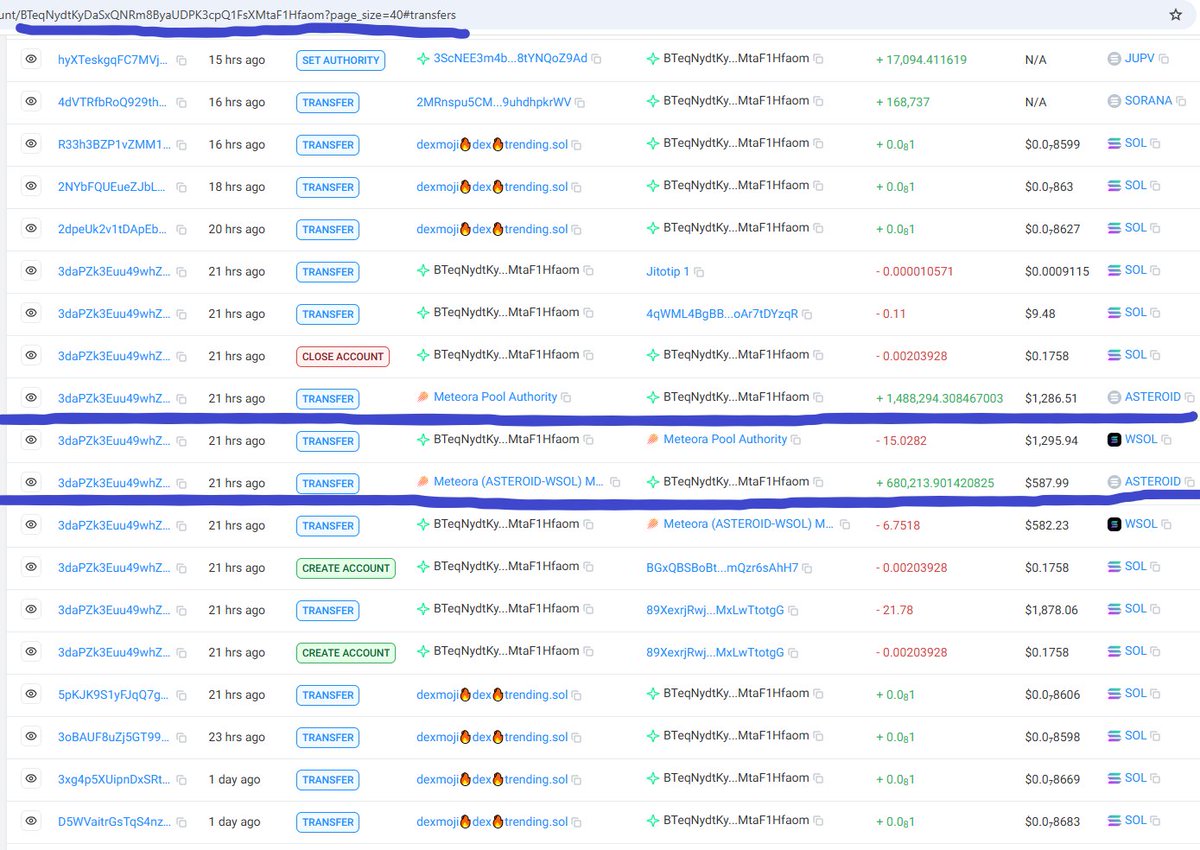The height and width of the screenshot is (850, 1200).
Task: Click the WSOL token logo in $582.23 row
Action: coord(1116,524)
